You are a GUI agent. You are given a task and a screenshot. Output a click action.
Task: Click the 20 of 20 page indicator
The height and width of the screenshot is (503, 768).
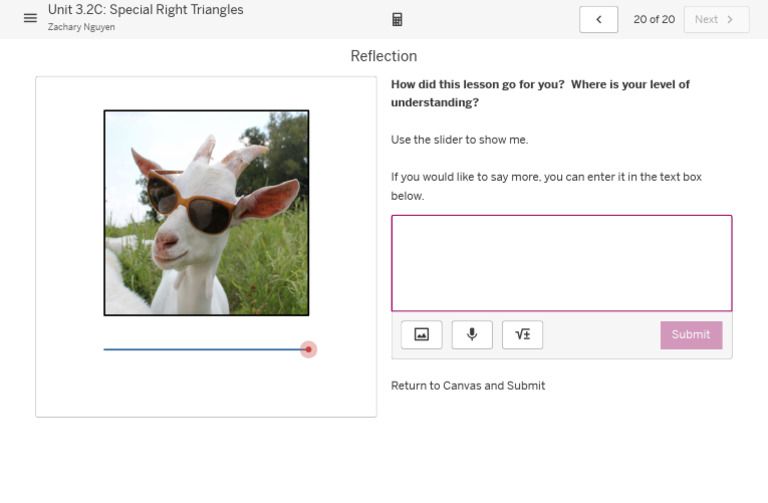click(654, 19)
